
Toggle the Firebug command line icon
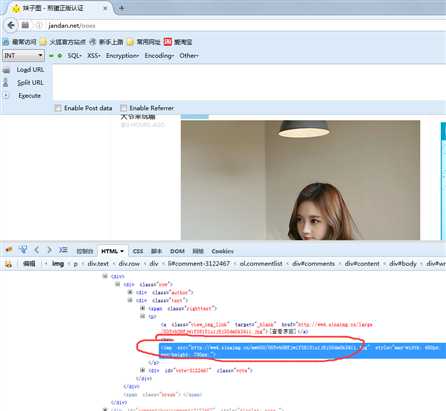click(63, 250)
